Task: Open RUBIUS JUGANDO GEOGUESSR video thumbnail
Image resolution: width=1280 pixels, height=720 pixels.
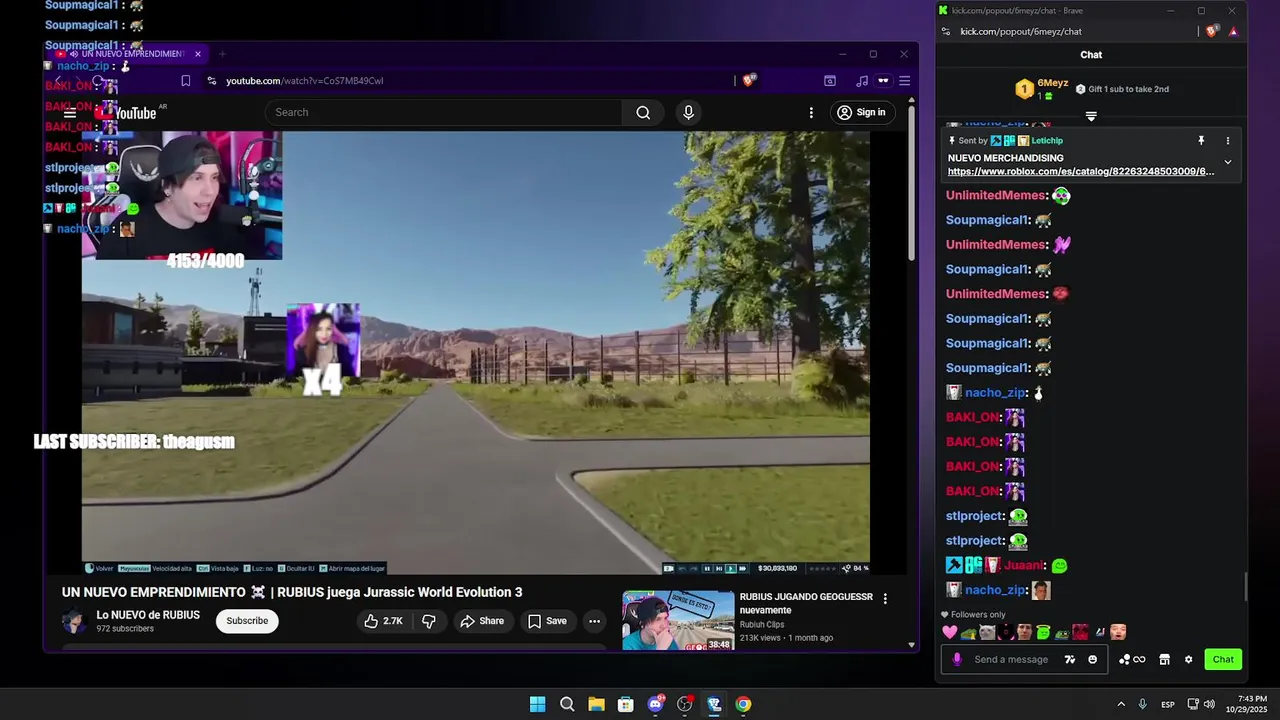Action: [678, 620]
